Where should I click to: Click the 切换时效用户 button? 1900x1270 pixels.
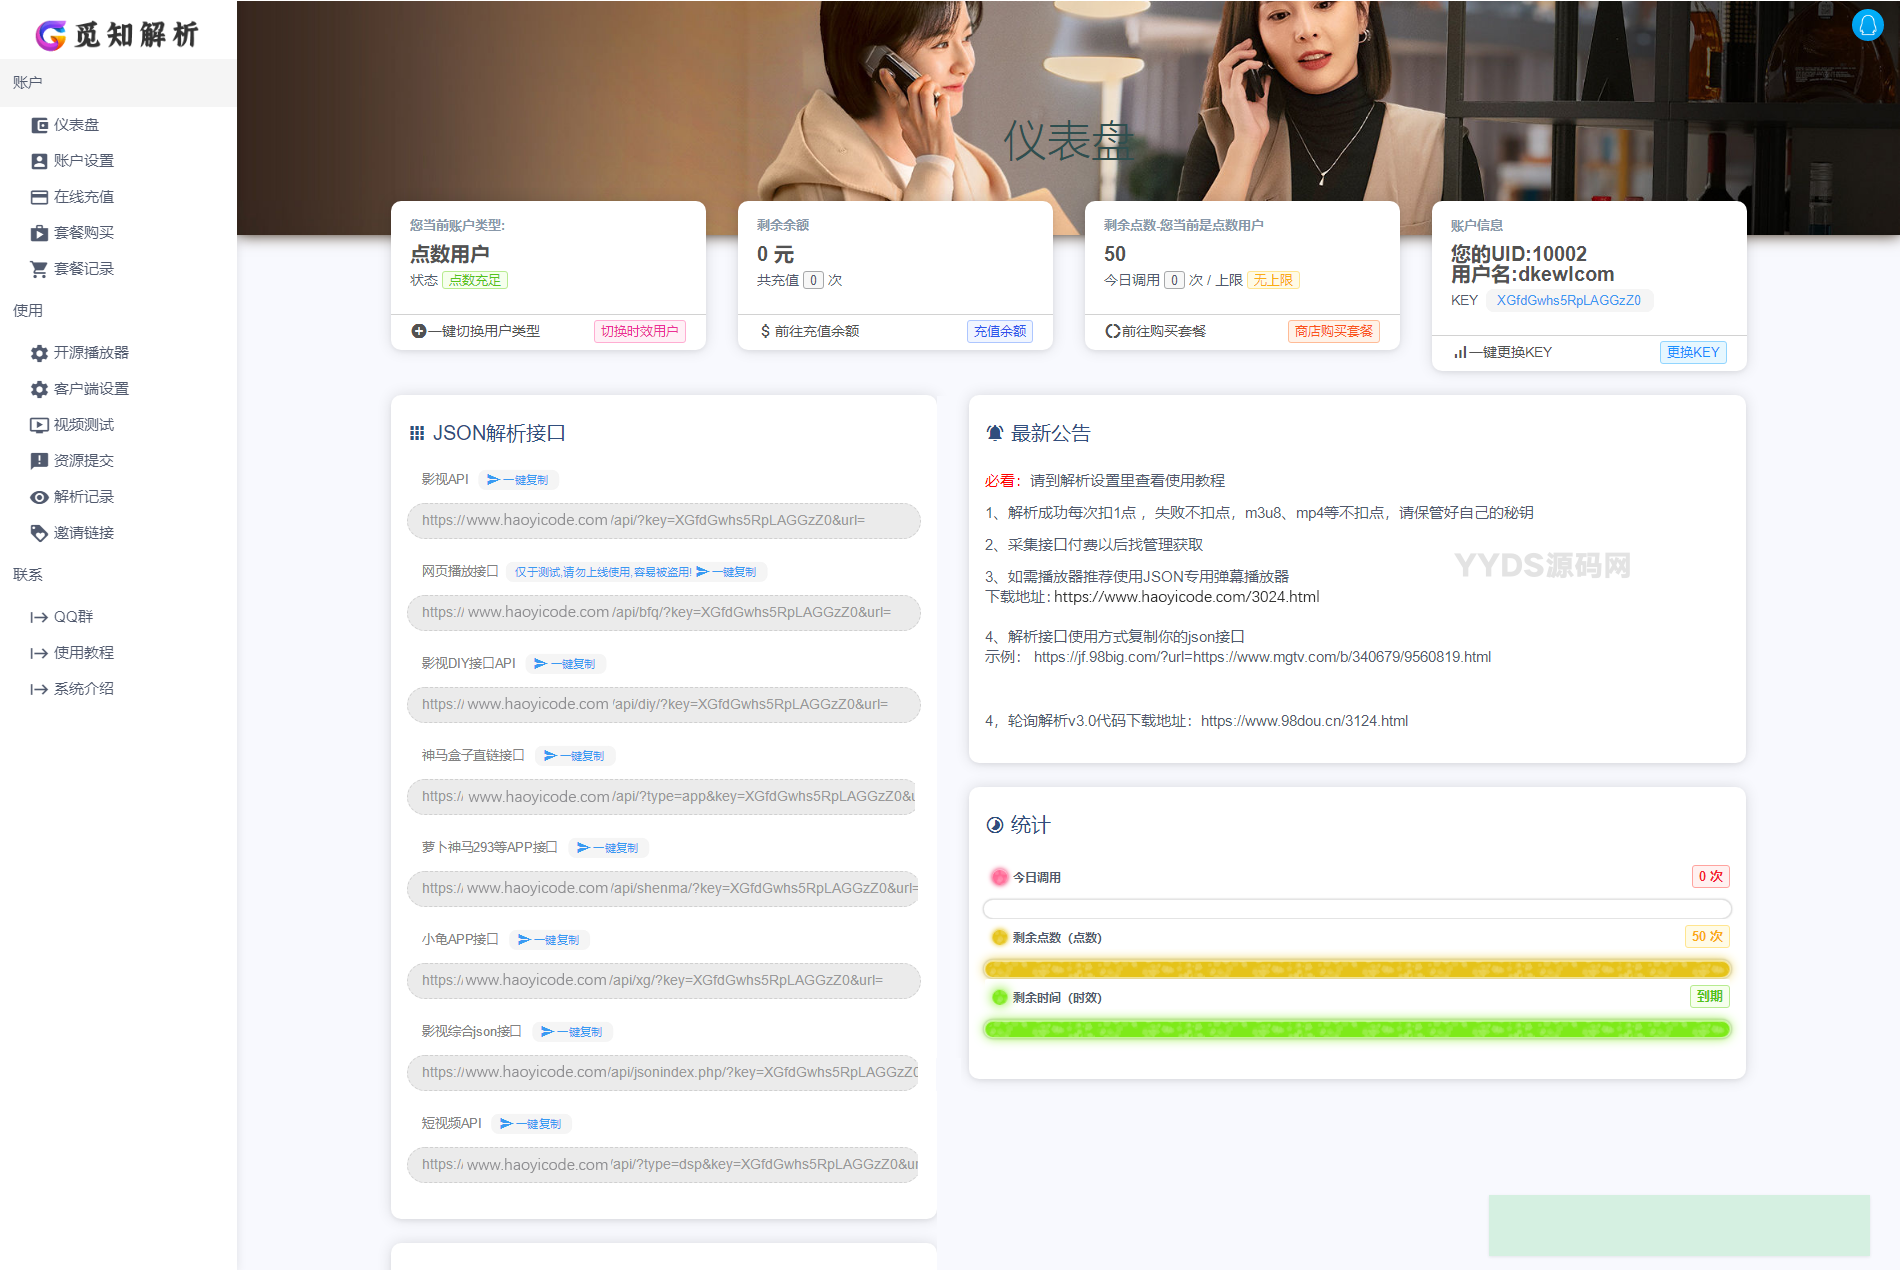coord(640,331)
